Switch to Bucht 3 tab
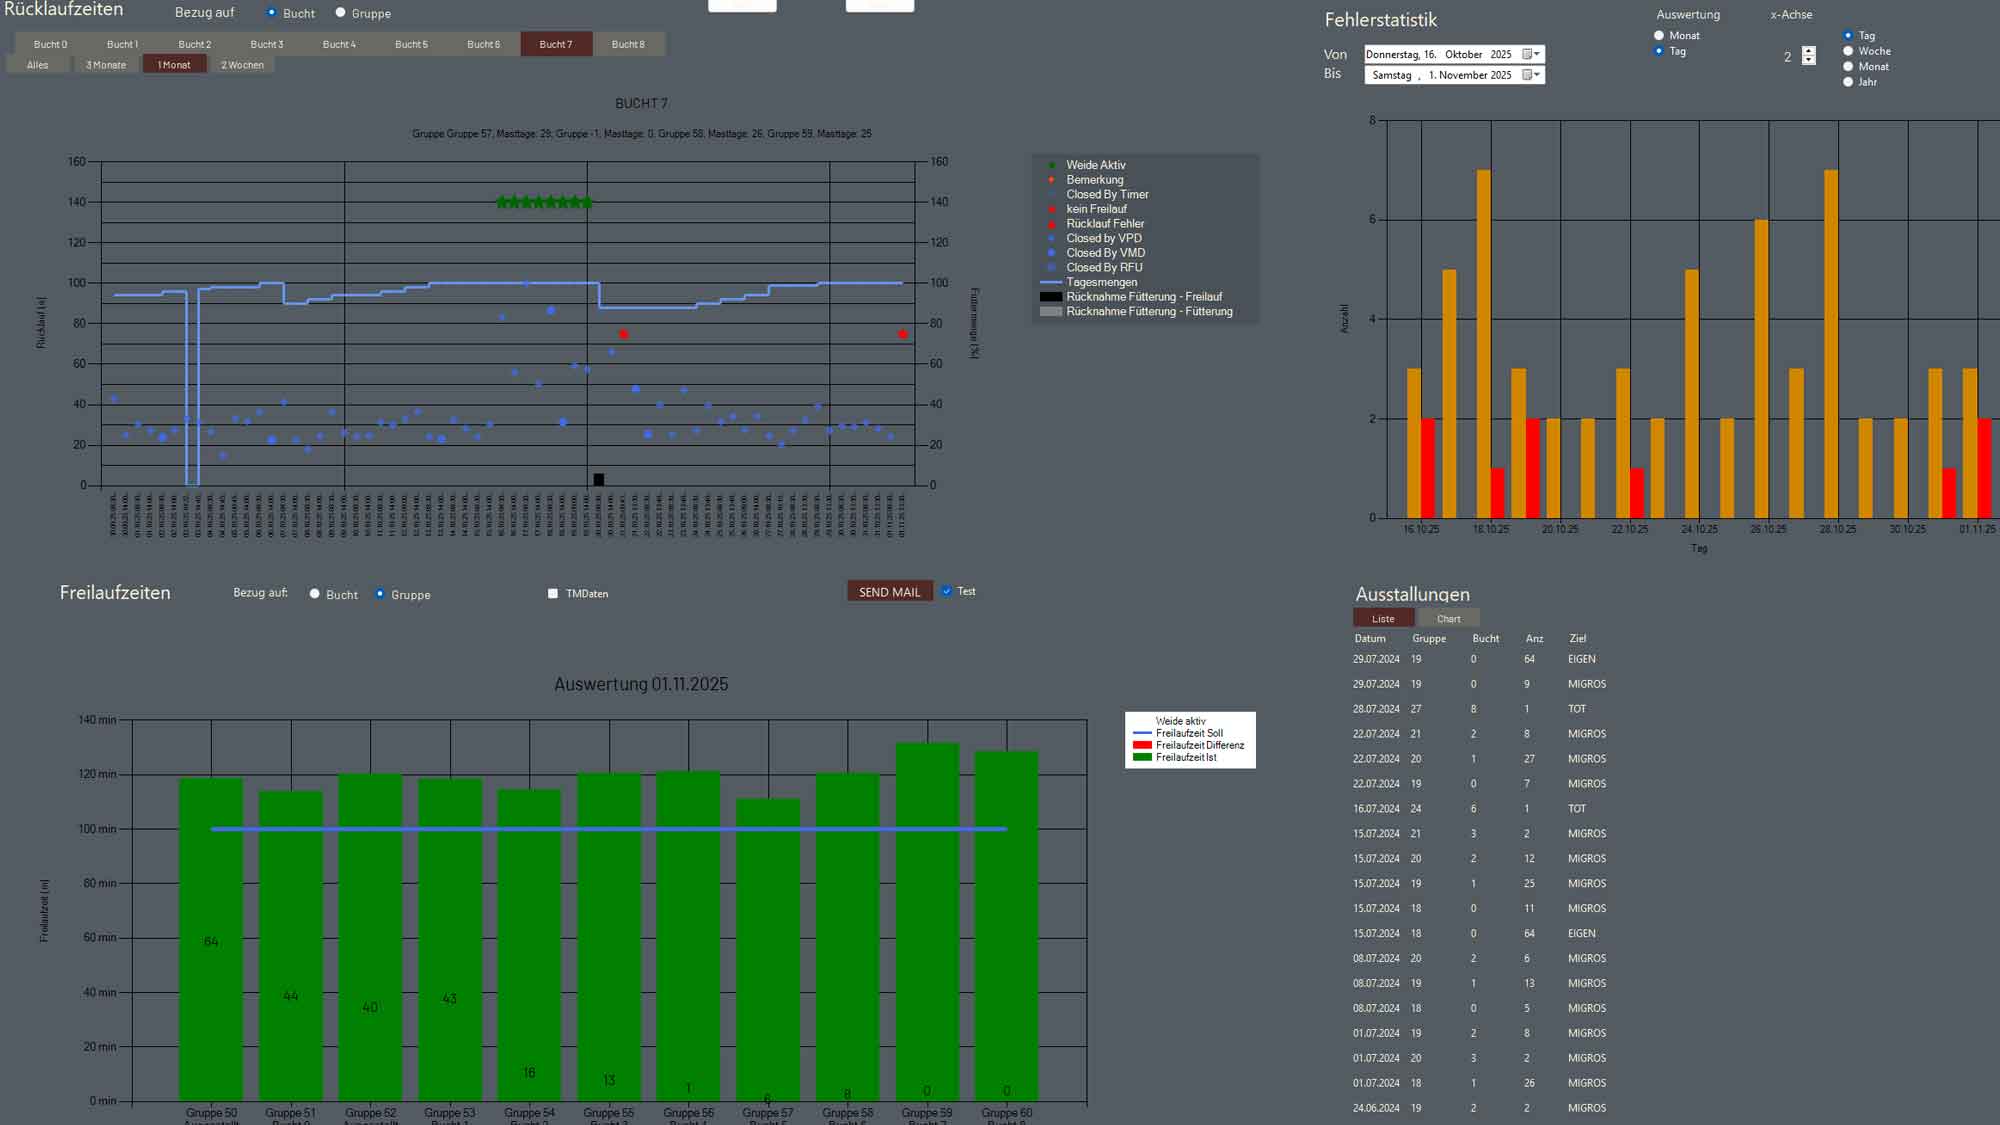The image size is (2000, 1125). [x=267, y=44]
